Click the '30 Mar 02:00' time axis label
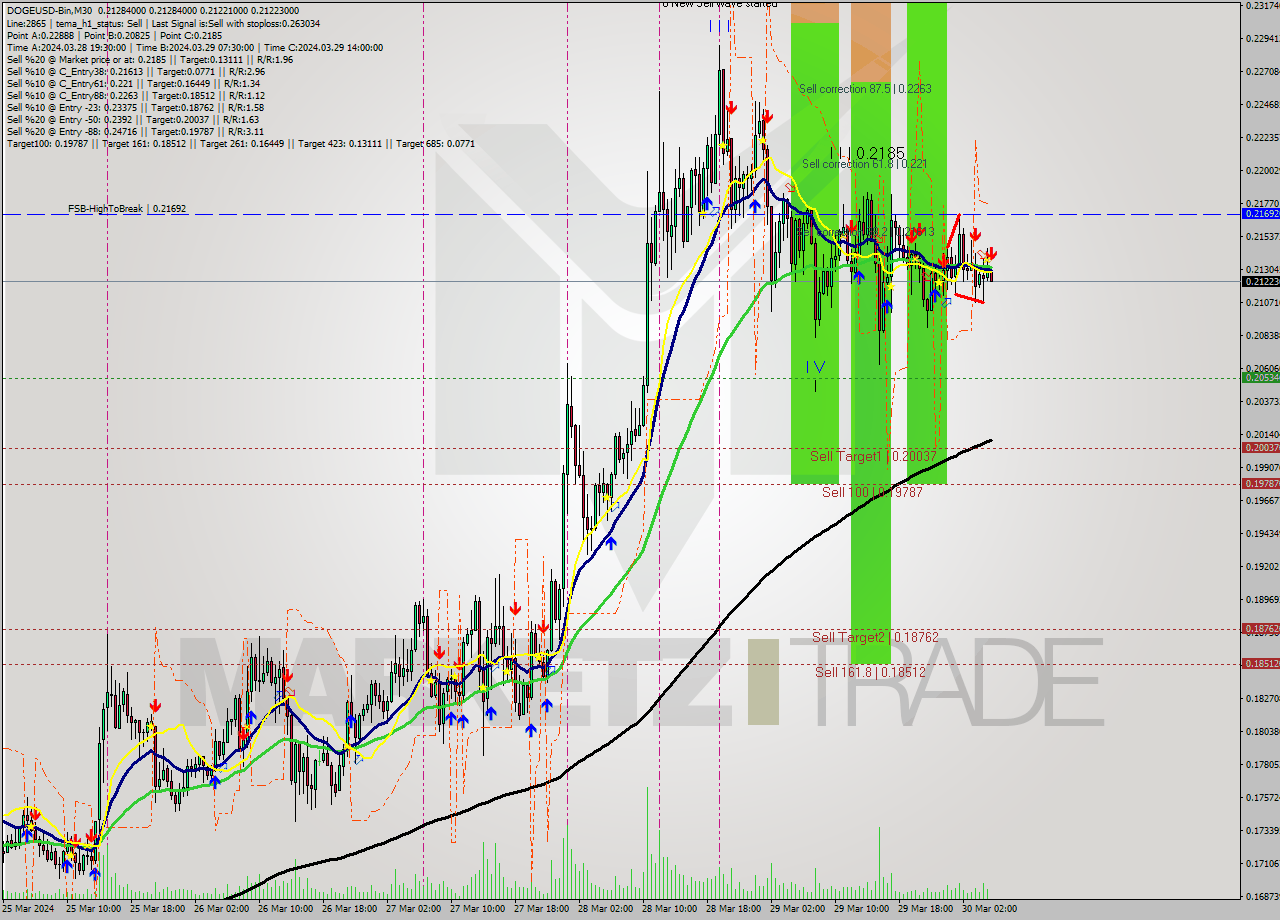1280x920 pixels. [989, 909]
